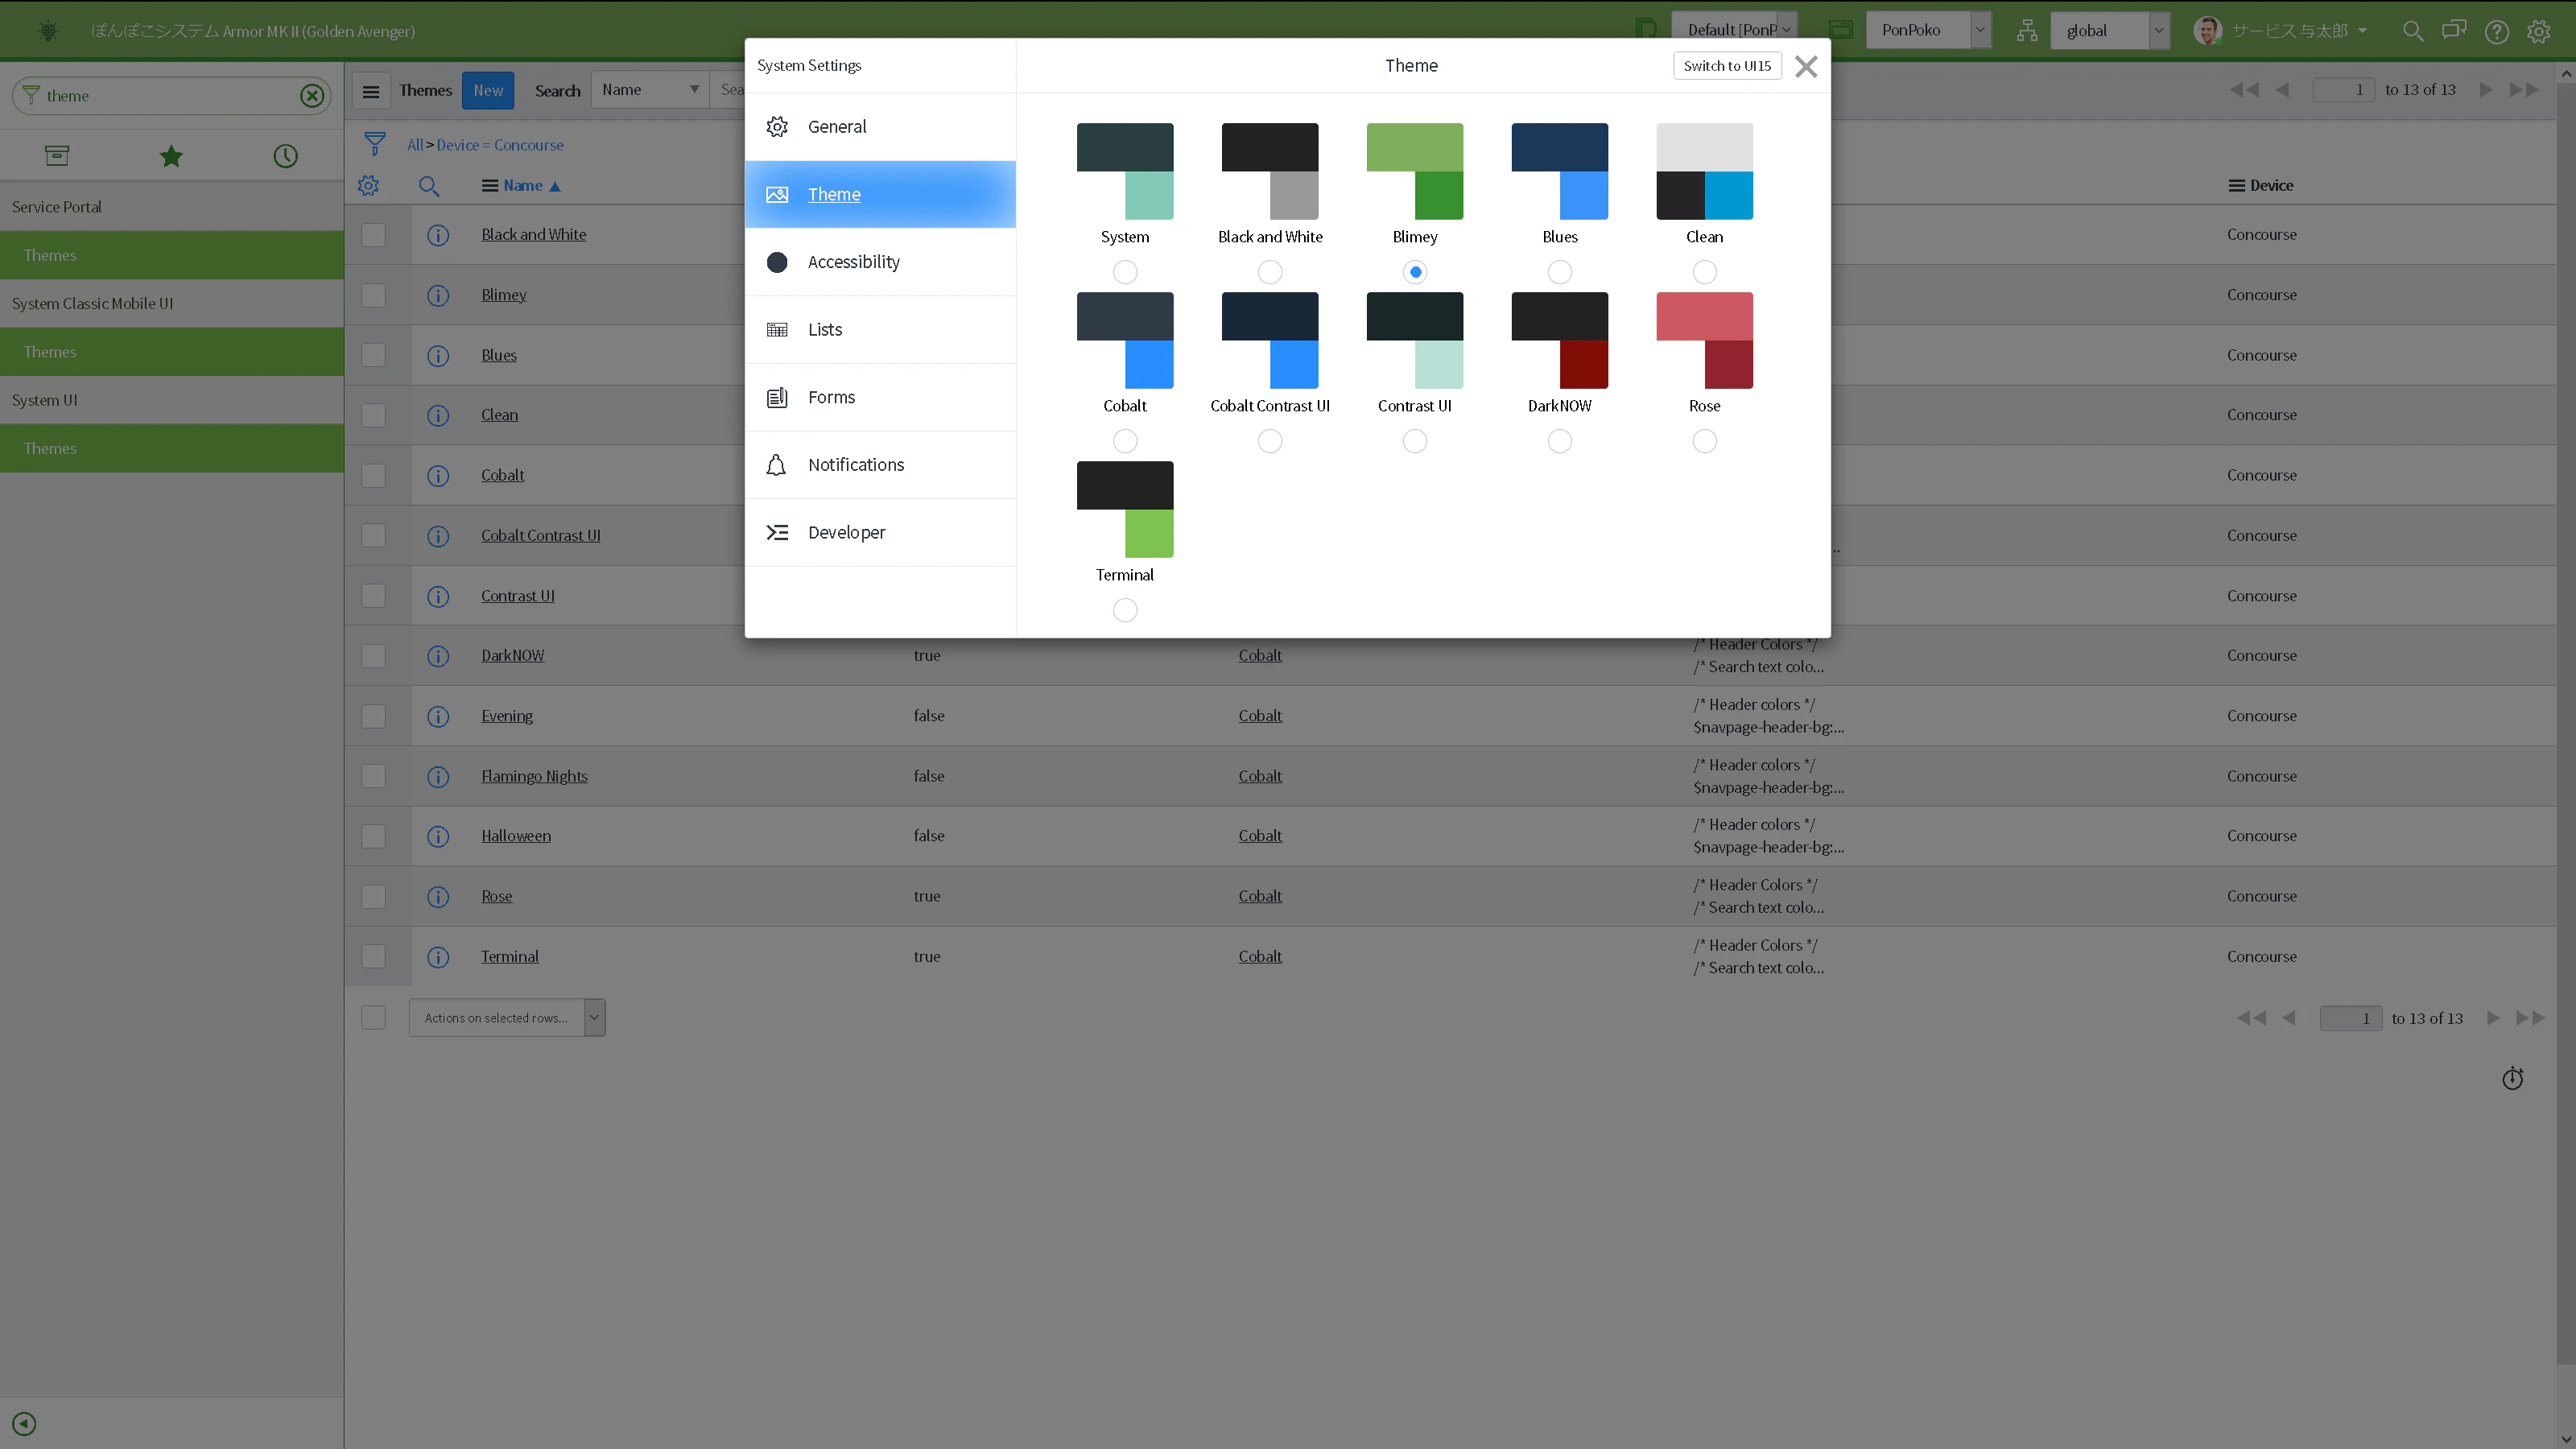
Task: Open the Connect chat sidebar icon
Action: pyautogui.click(x=2454, y=31)
